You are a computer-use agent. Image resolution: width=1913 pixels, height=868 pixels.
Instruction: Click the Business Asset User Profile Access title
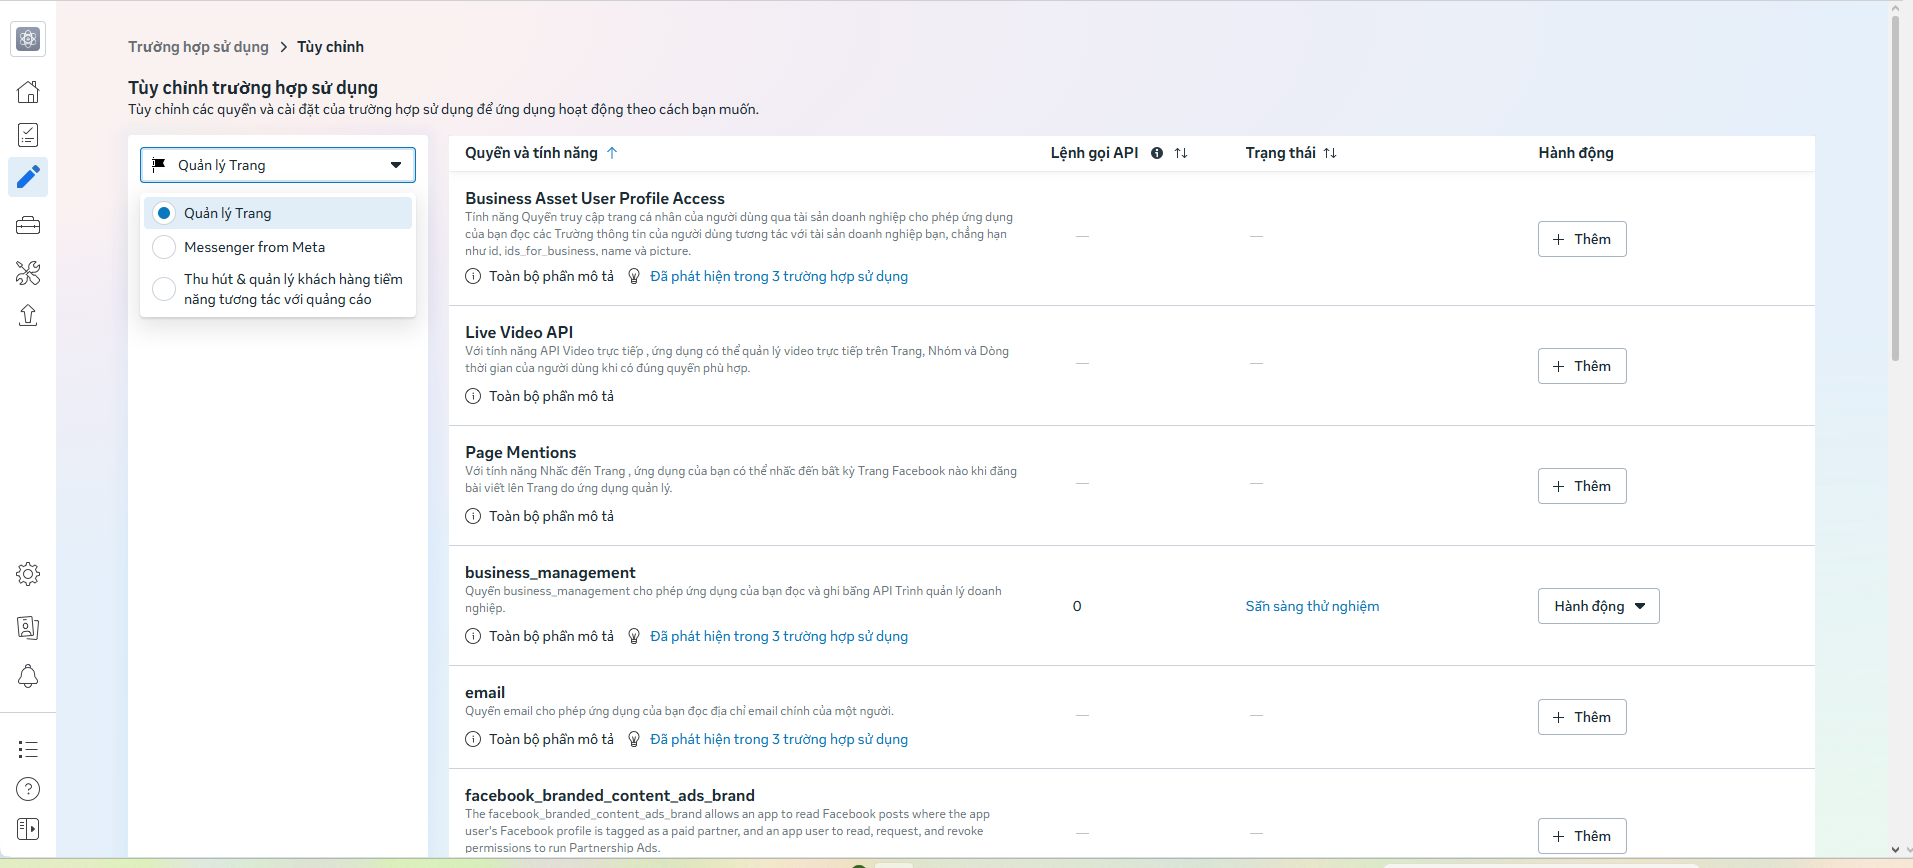coord(595,198)
